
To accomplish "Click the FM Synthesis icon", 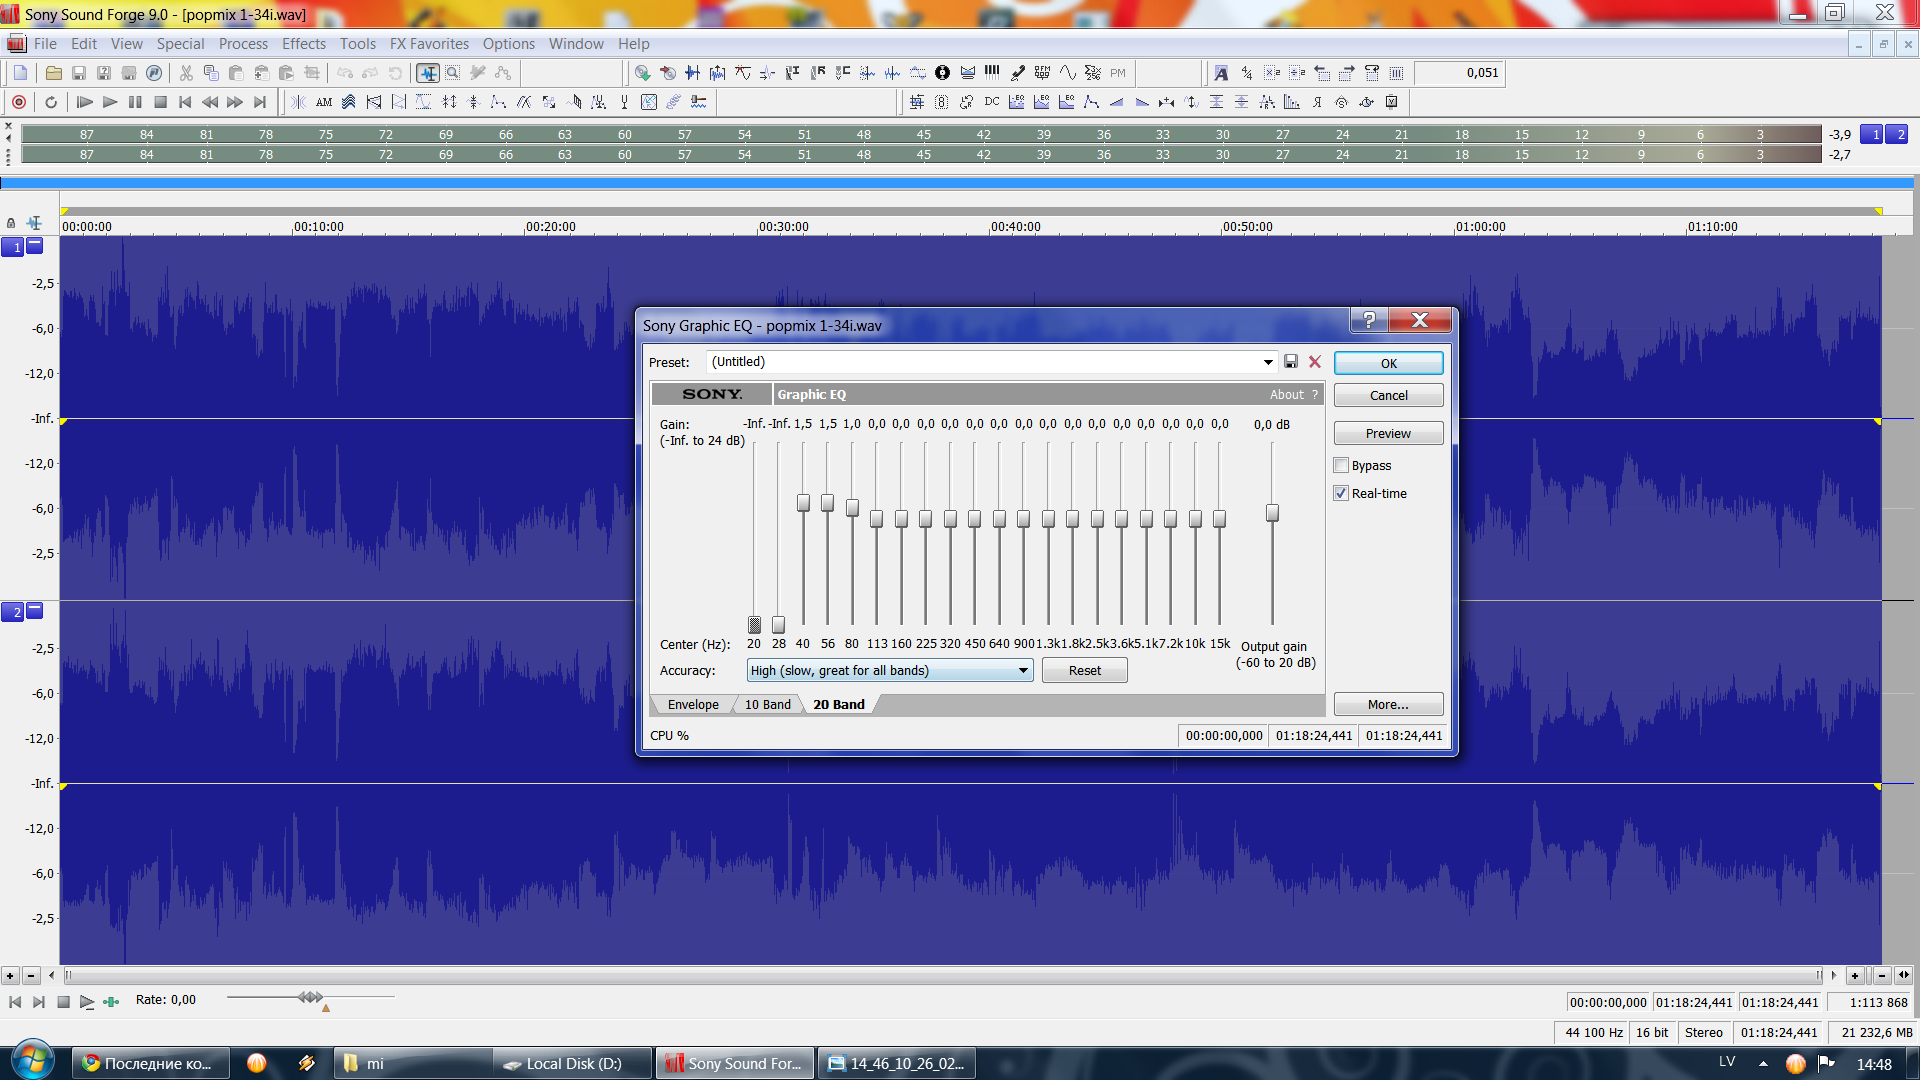I will 1042,73.
